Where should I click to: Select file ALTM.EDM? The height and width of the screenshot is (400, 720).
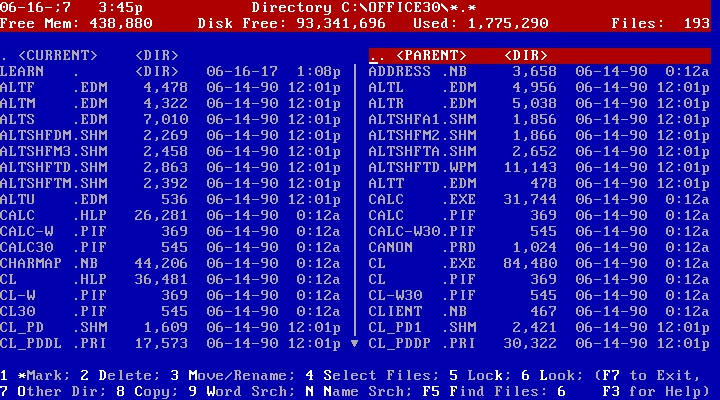tap(171, 104)
